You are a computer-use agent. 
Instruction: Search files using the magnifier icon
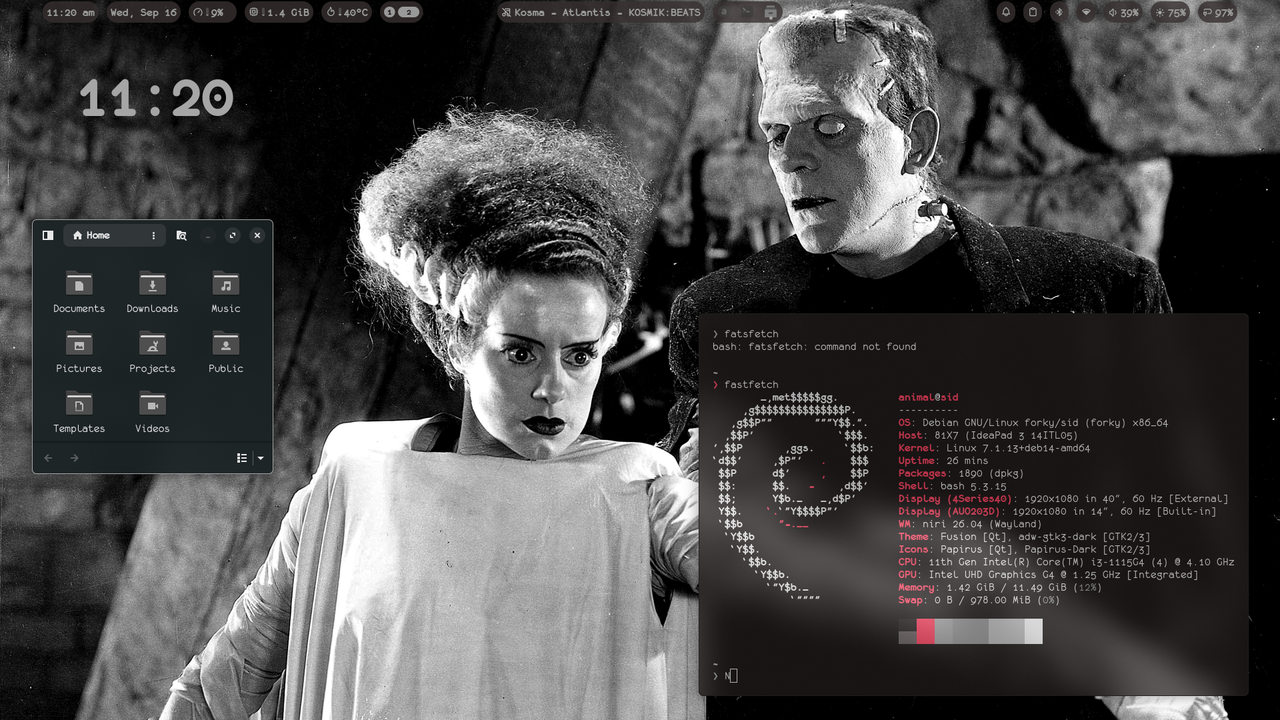pos(181,235)
